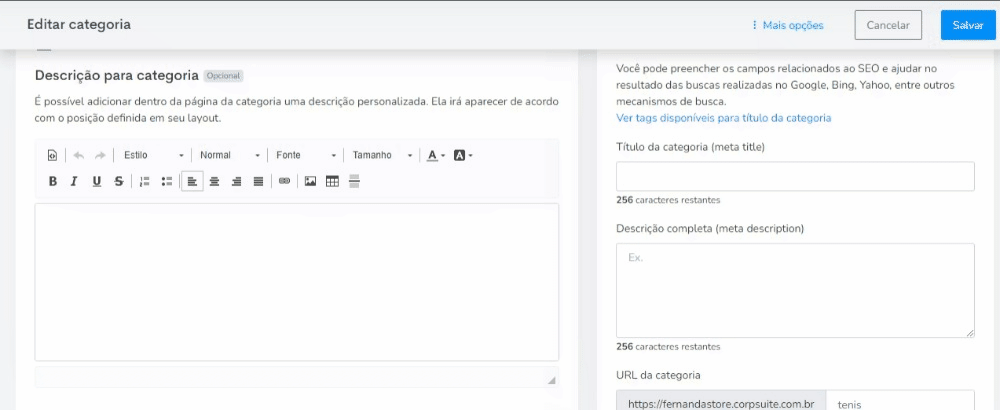The image size is (1000, 410).
Task: Insert a horizontal line
Action: click(x=355, y=182)
